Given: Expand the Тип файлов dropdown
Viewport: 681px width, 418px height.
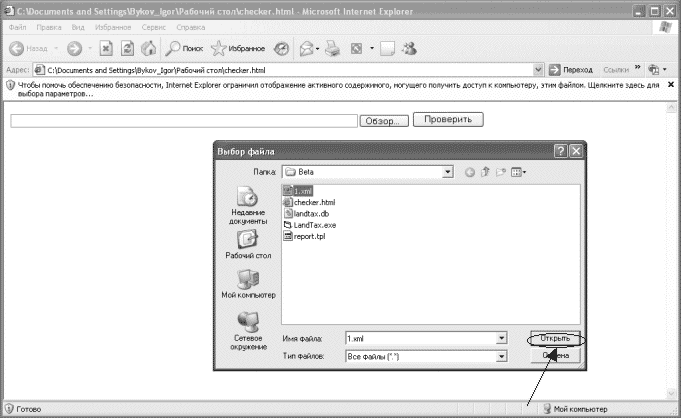Looking at the screenshot, I should tap(501, 356).
